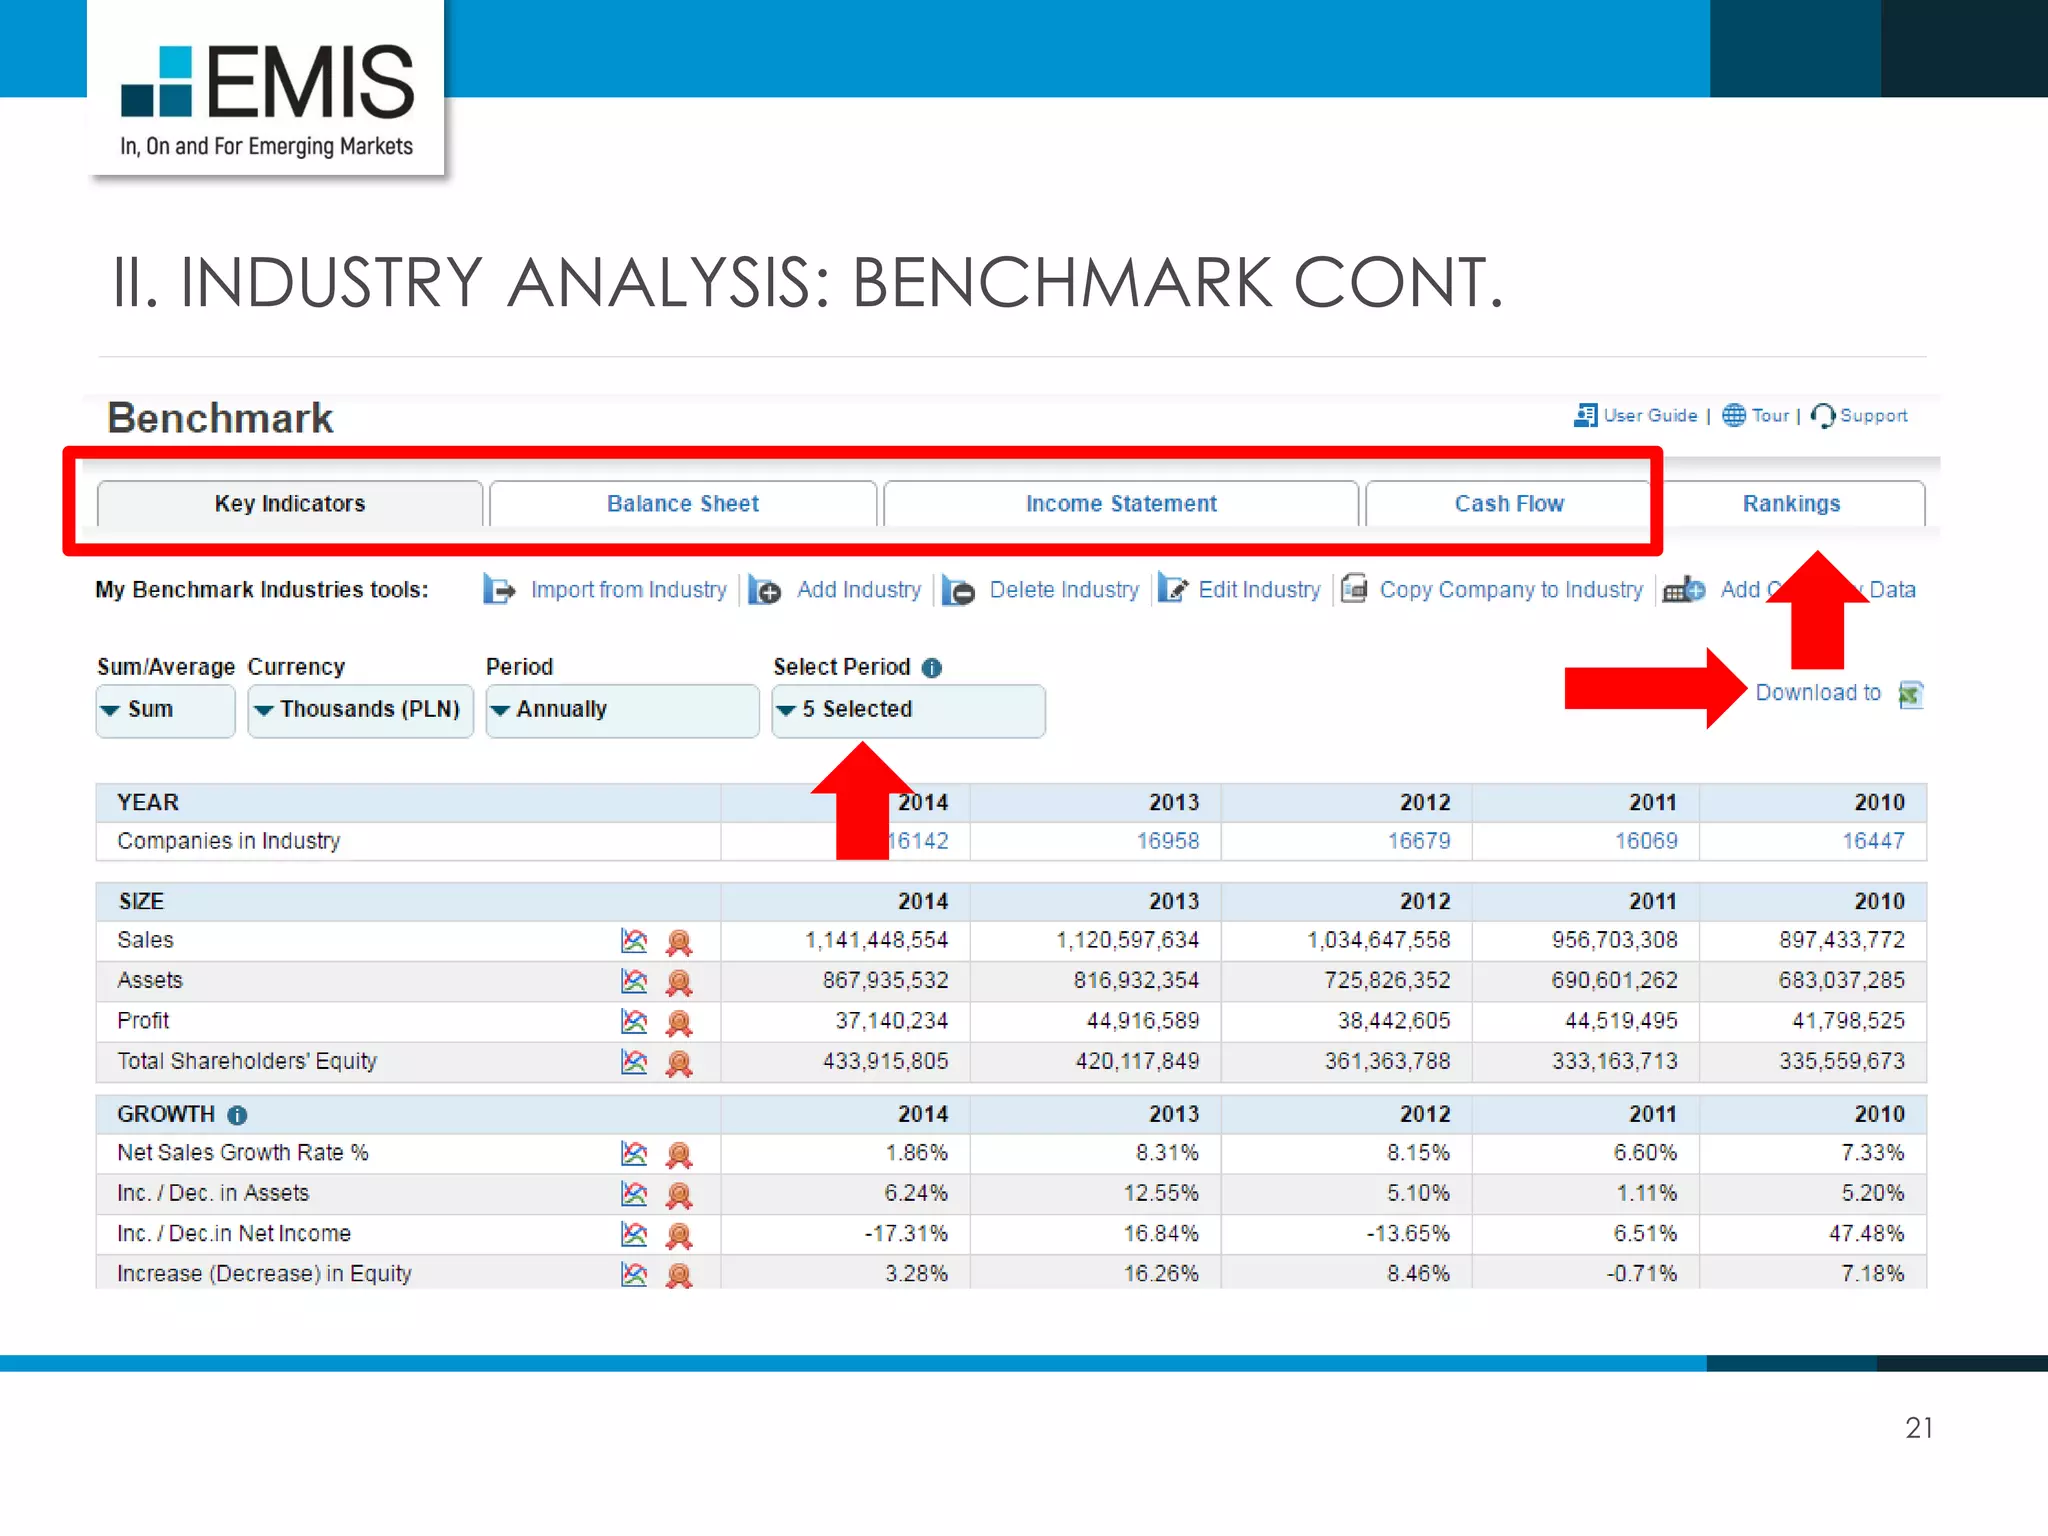Switch to the Key Indicators tab
This screenshot has width=2048, height=1536.
[x=290, y=503]
